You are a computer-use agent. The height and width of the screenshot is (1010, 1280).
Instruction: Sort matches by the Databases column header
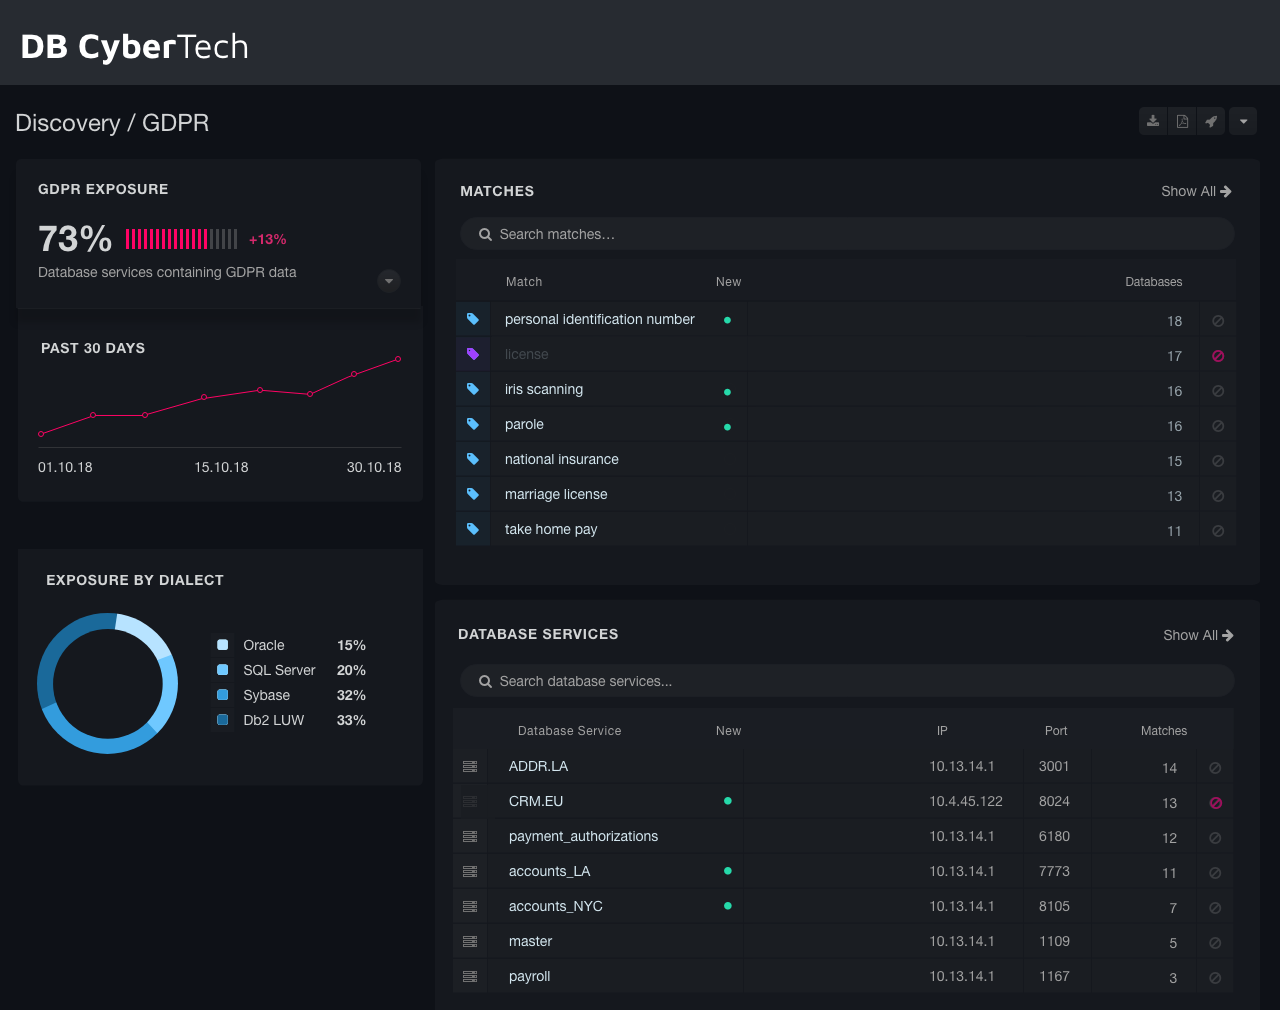click(1153, 282)
